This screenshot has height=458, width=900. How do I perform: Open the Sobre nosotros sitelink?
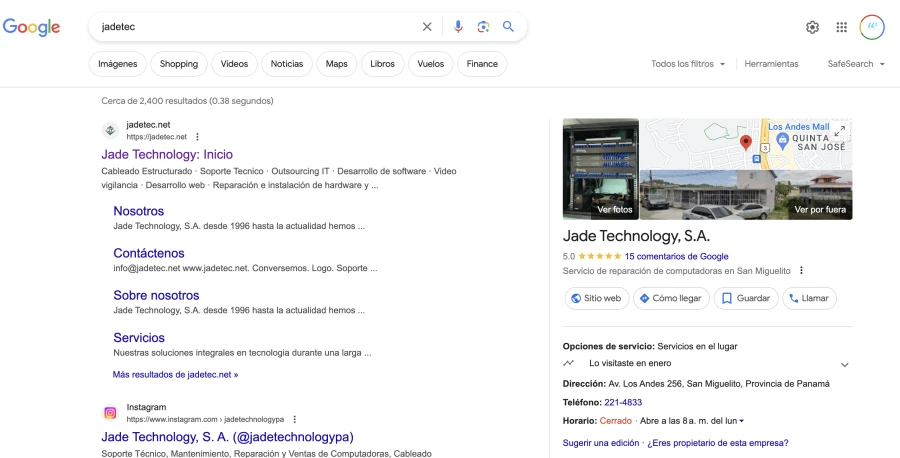click(156, 296)
